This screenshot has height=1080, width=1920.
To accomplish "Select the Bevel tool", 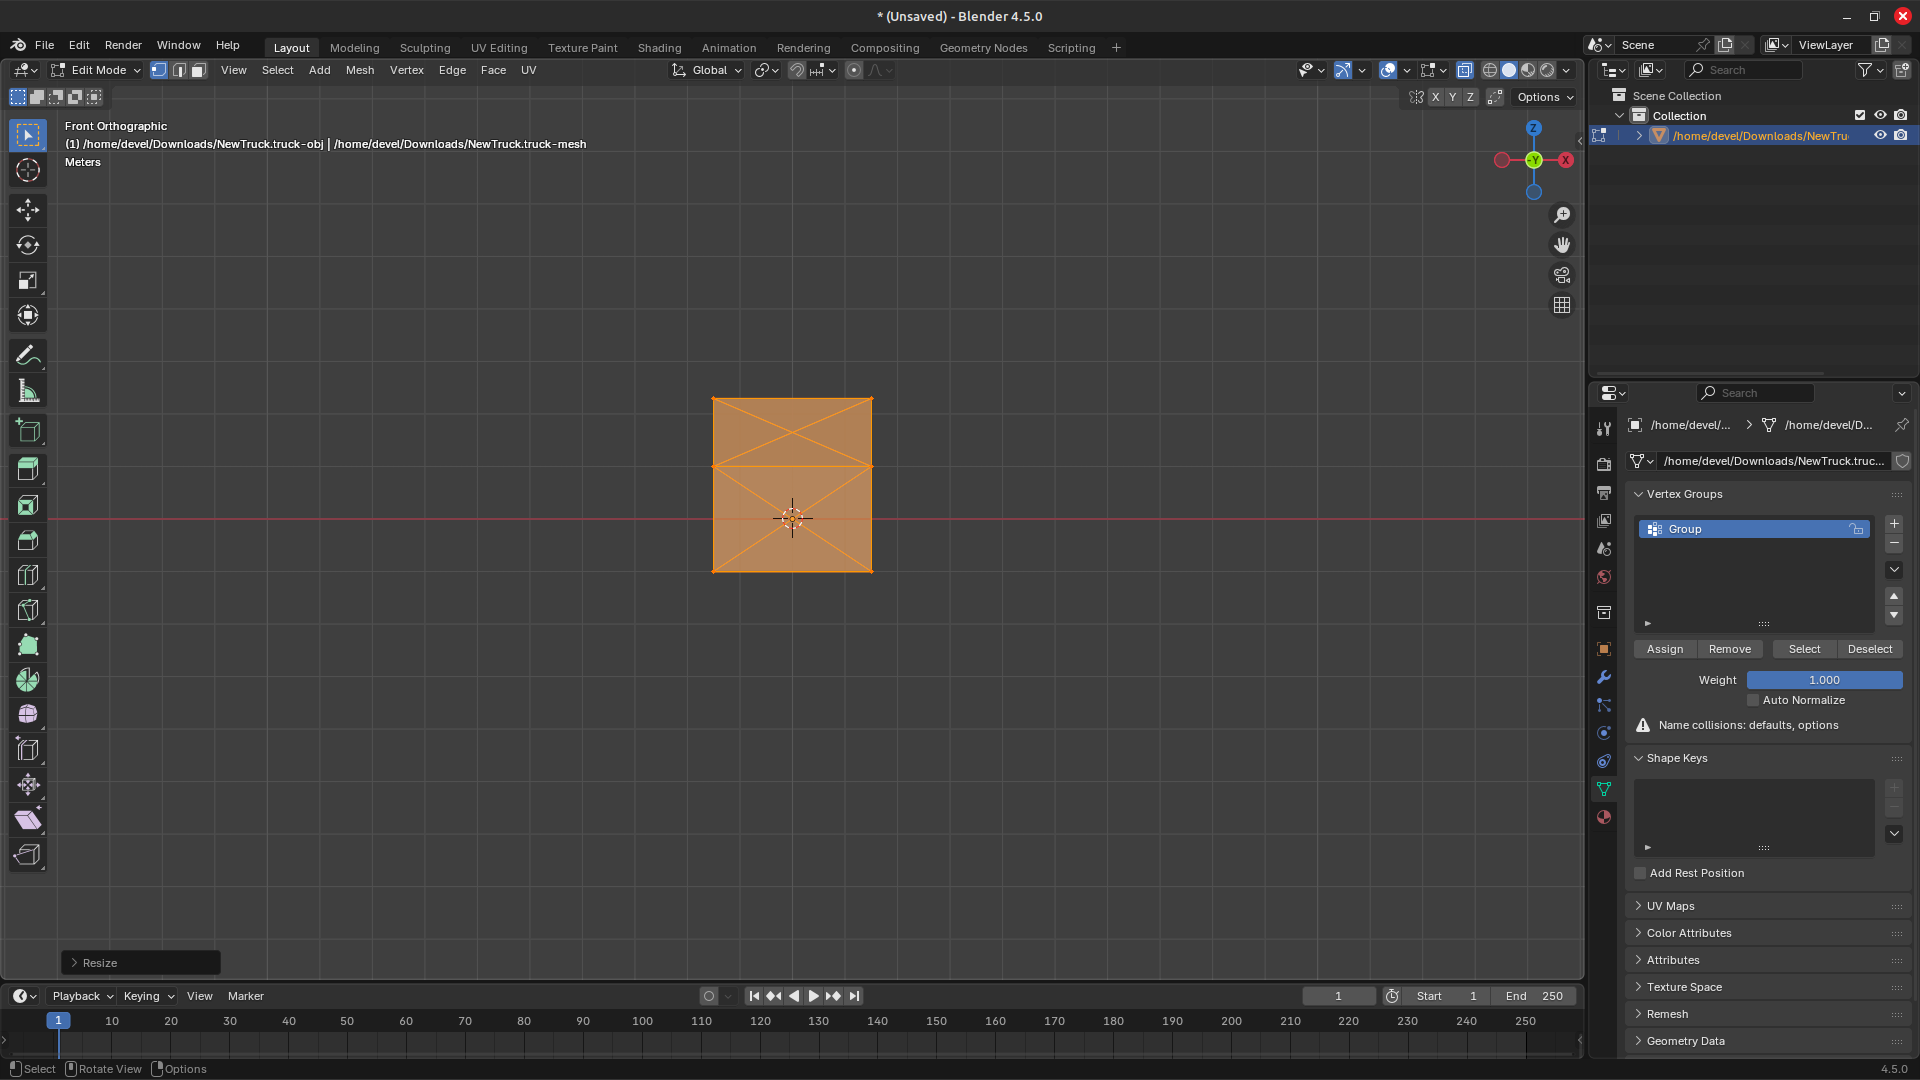I will (28, 540).
